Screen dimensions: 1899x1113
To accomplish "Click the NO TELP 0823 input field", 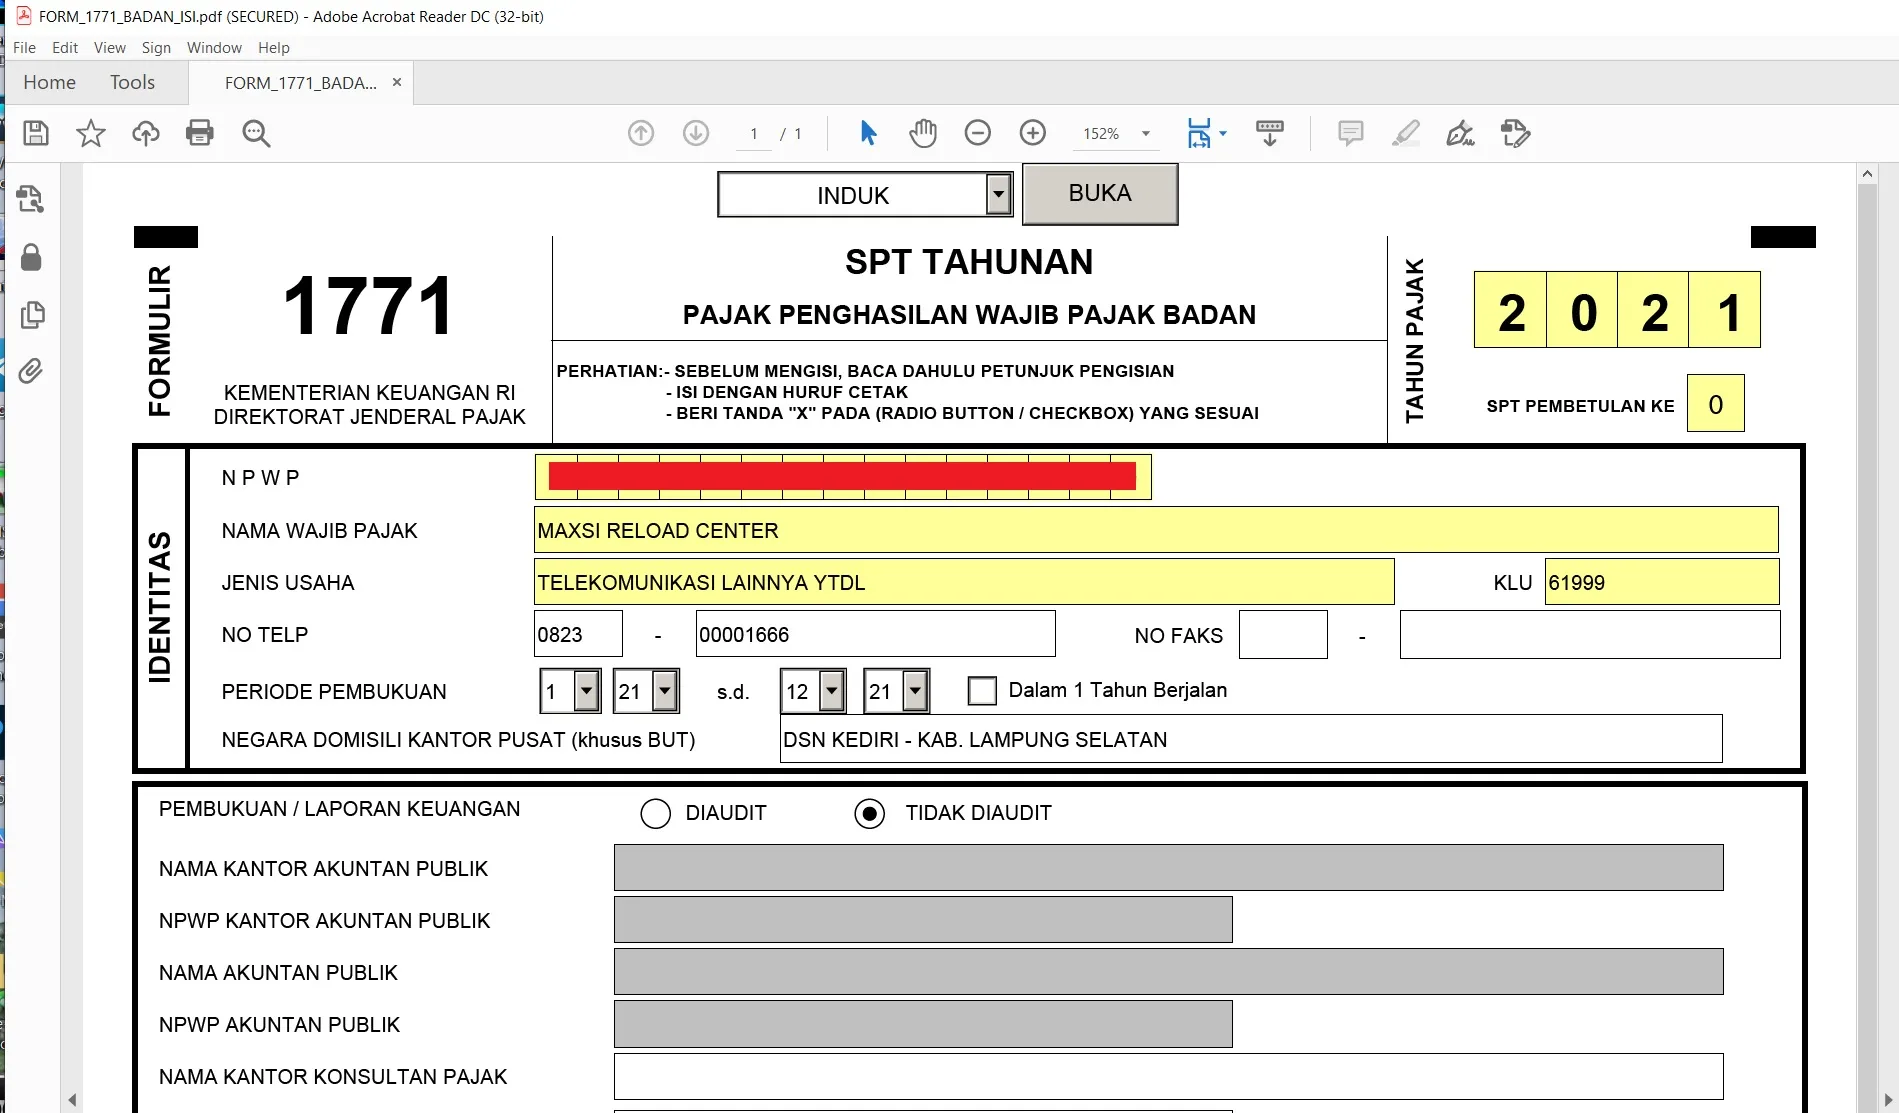I will [578, 633].
